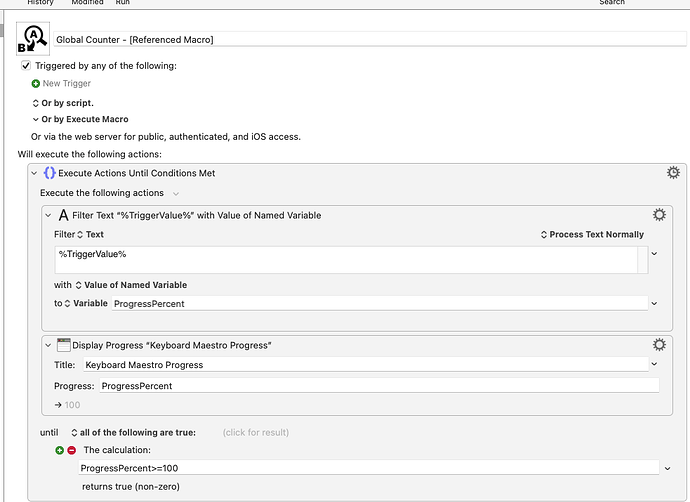The width and height of the screenshot is (690, 502).
Task: Click the Filter Text 'A' icon
Action: click(x=63, y=215)
